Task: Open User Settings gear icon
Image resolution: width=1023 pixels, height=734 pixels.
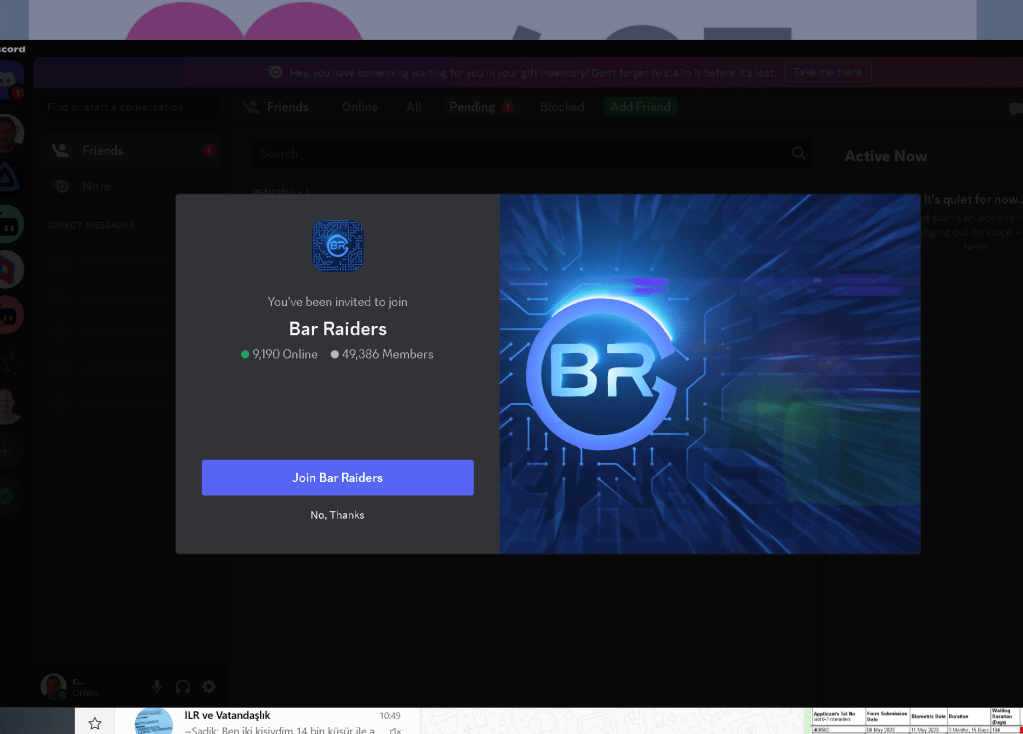Action: (209, 686)
